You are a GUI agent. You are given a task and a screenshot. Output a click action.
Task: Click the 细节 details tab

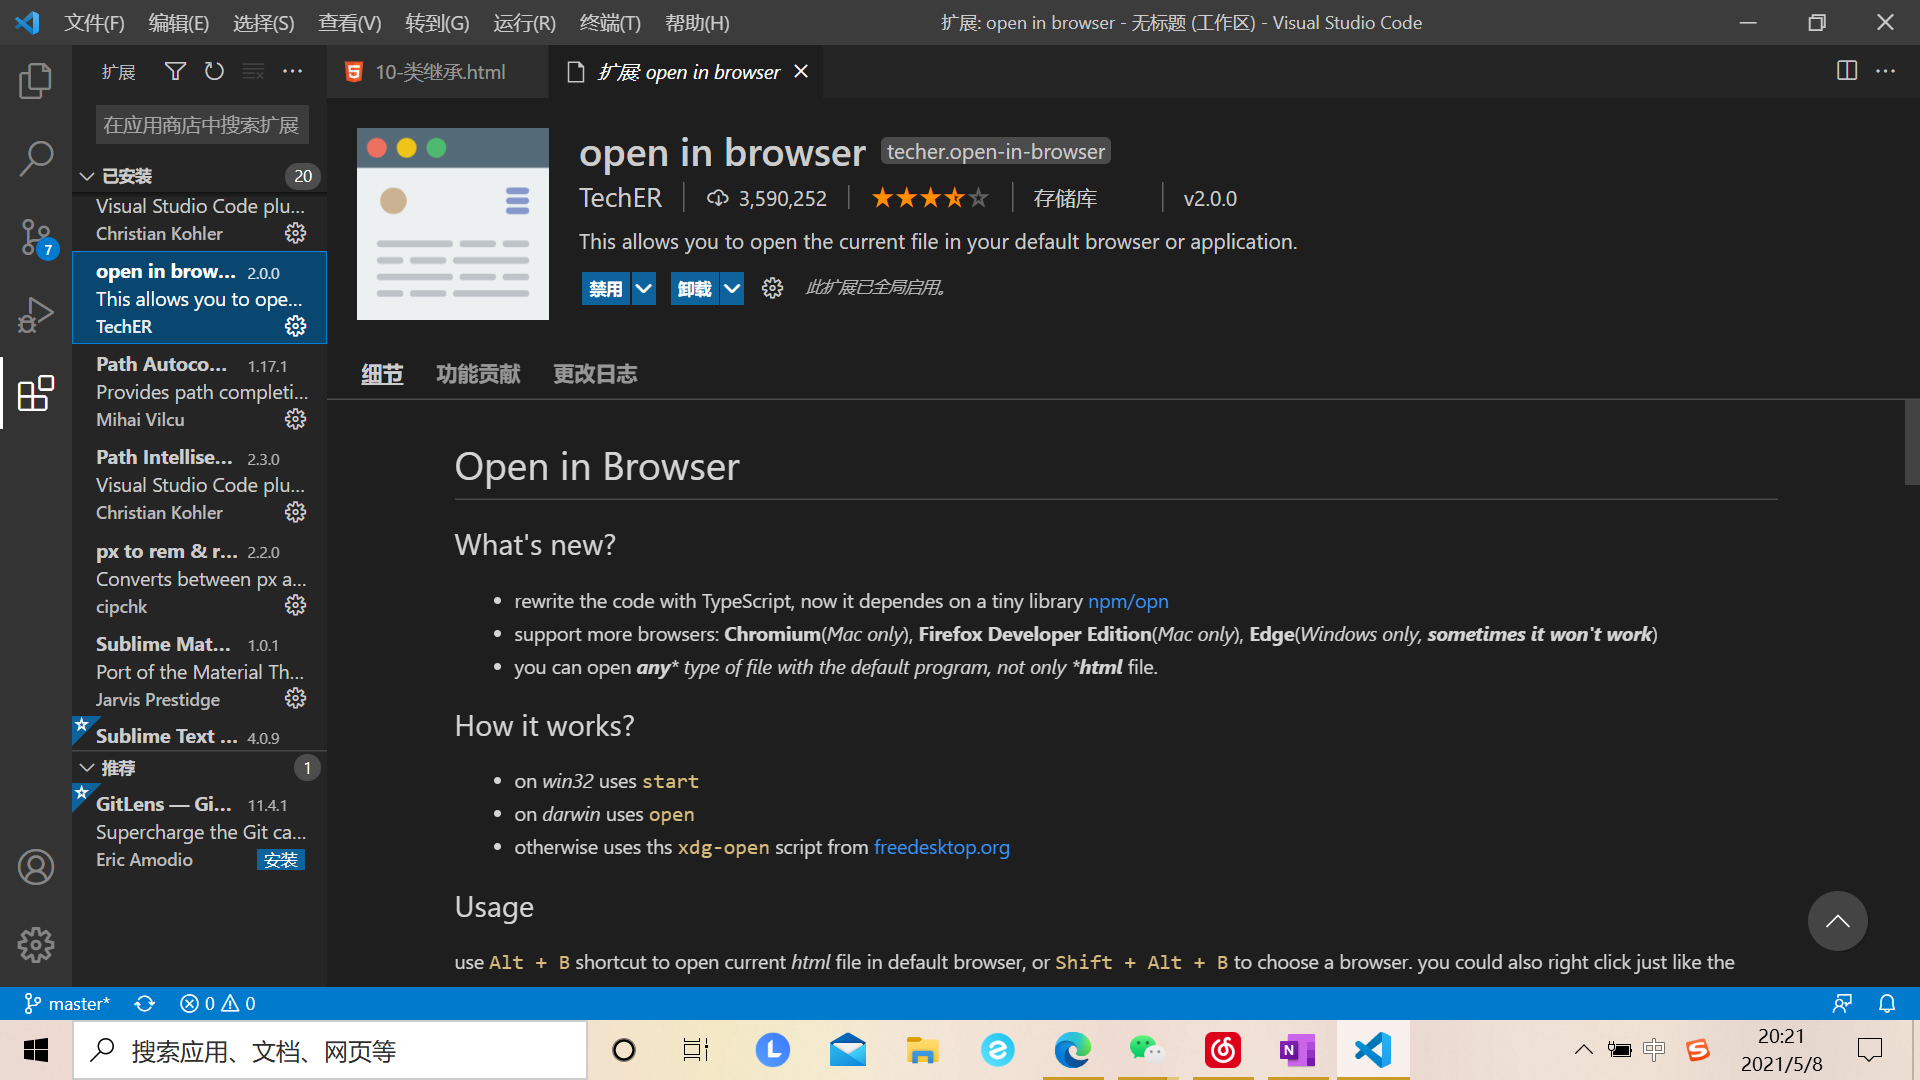[382, 373]
